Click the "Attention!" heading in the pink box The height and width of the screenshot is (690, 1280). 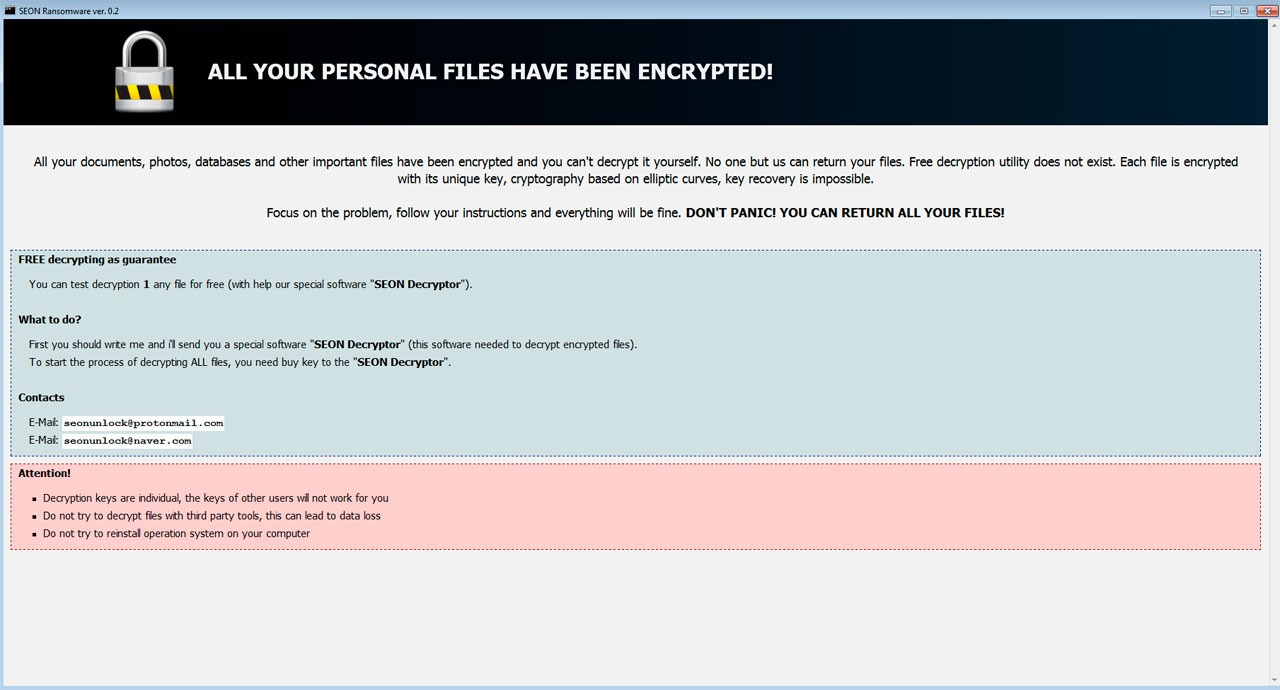[x=44, y=474]
